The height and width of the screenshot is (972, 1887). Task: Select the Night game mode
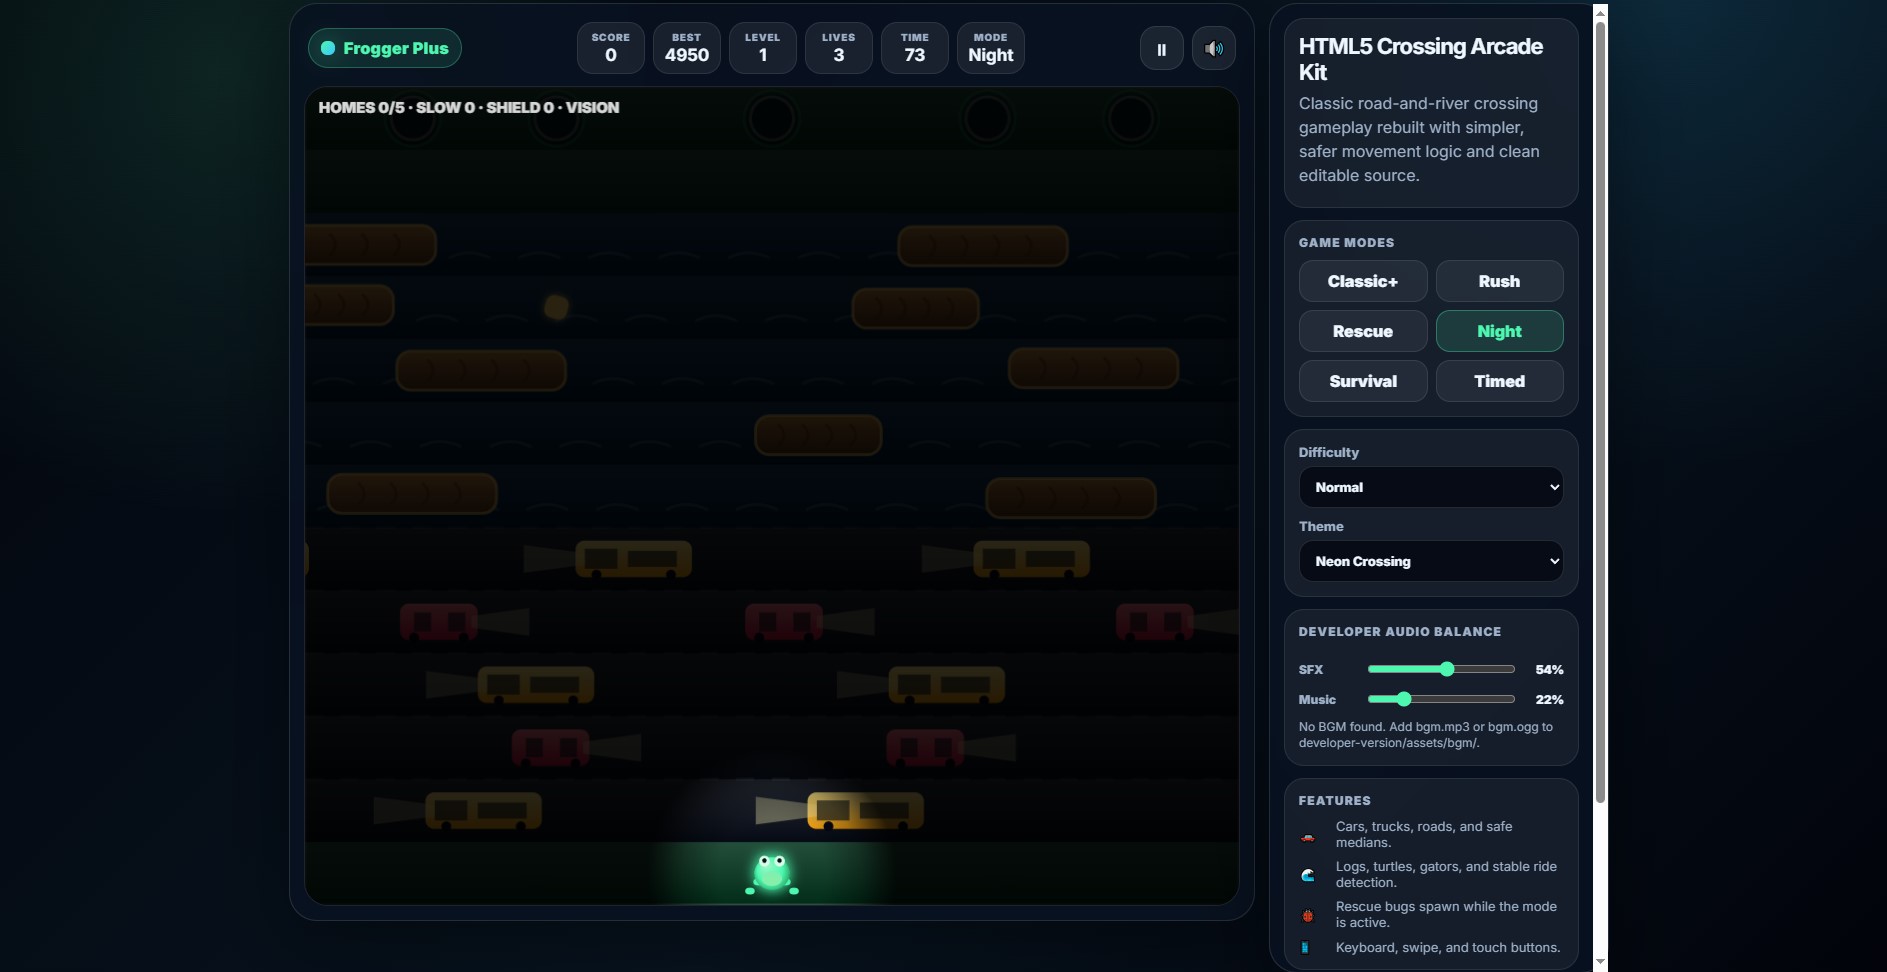1499,331
